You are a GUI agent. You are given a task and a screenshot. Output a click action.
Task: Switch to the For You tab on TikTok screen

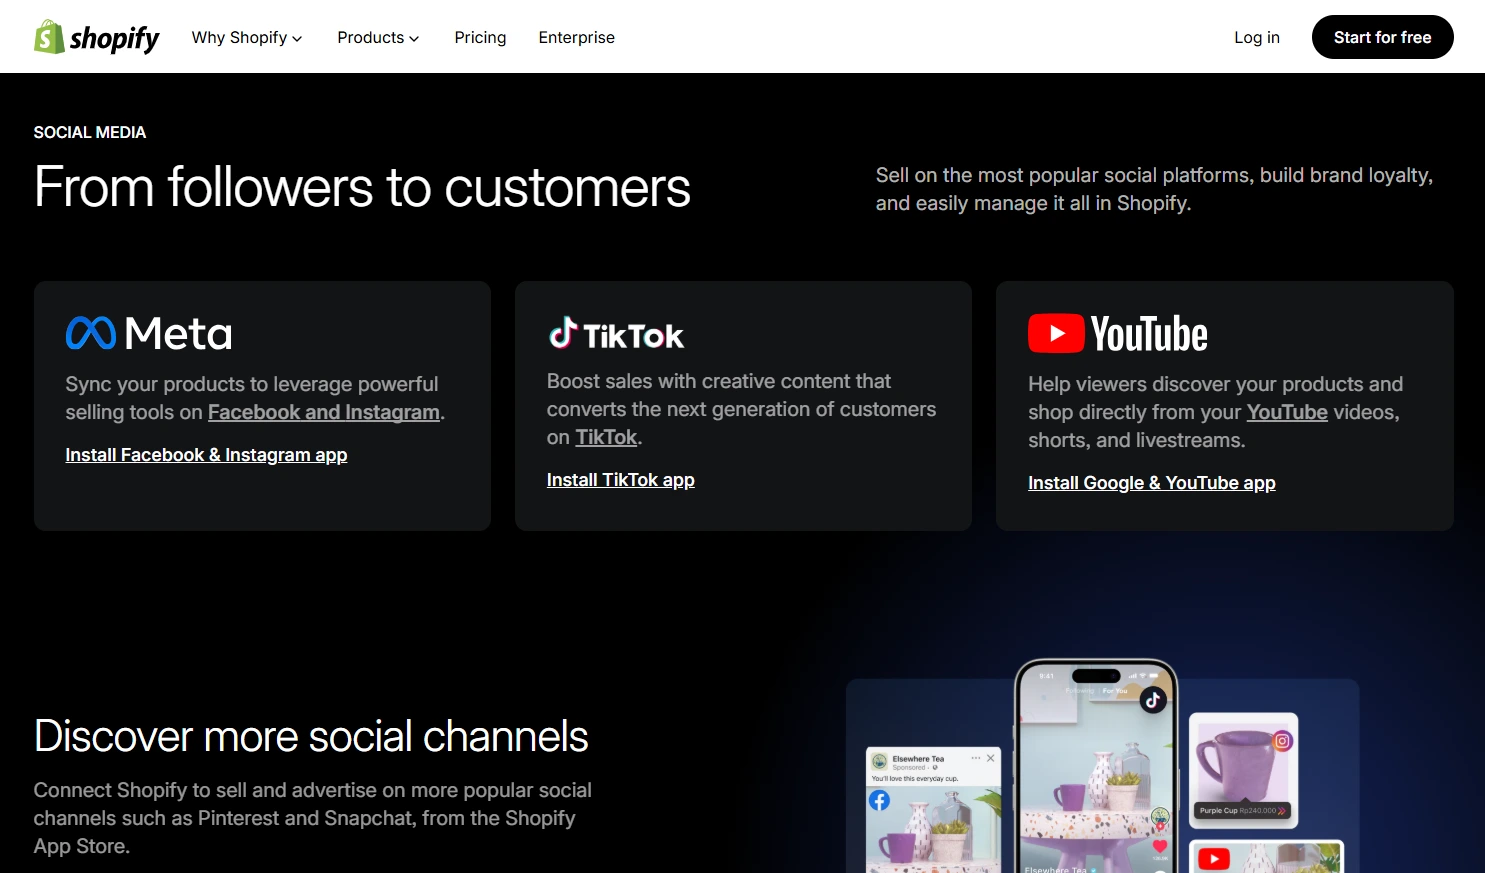pos(1114,691)
